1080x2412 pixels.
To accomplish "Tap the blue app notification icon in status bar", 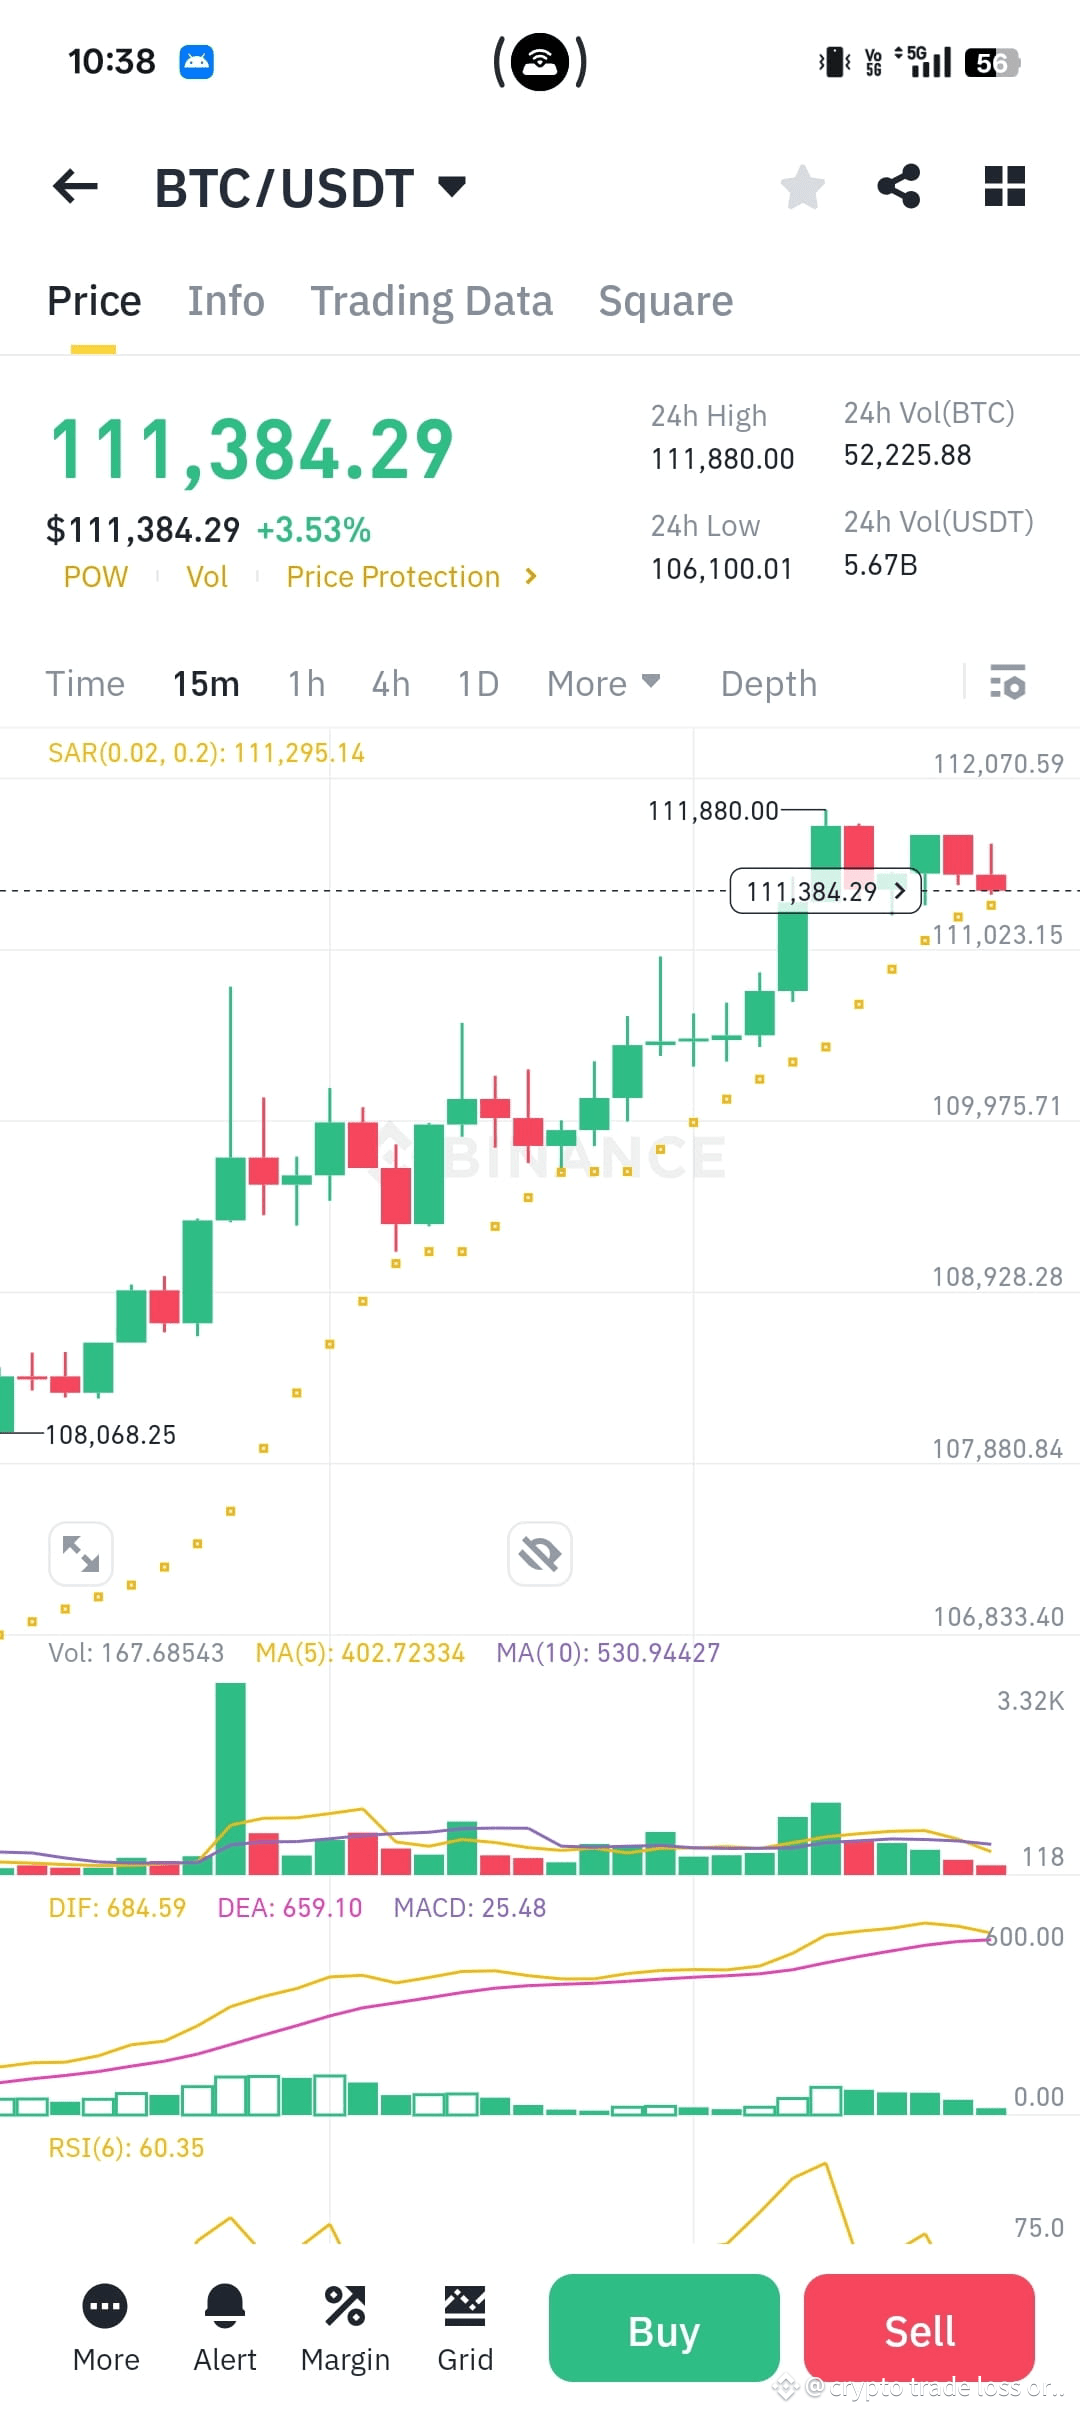I will pos(196,62).
